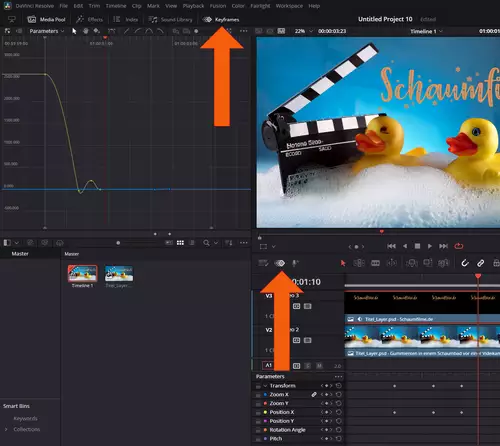Open timeline Parameters panel three-dot menu

click(x=338, y=377)
